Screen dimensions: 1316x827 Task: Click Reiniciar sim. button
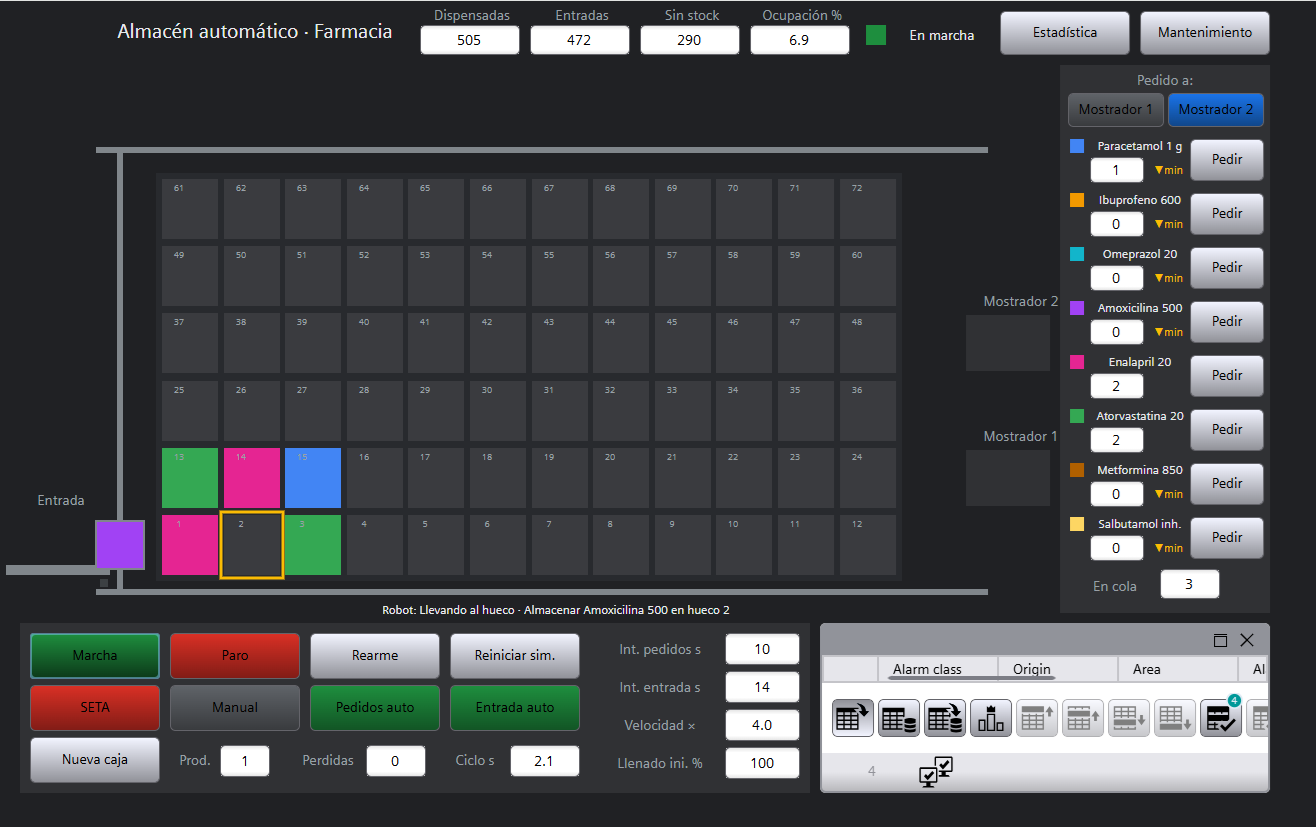coord(515,655)
